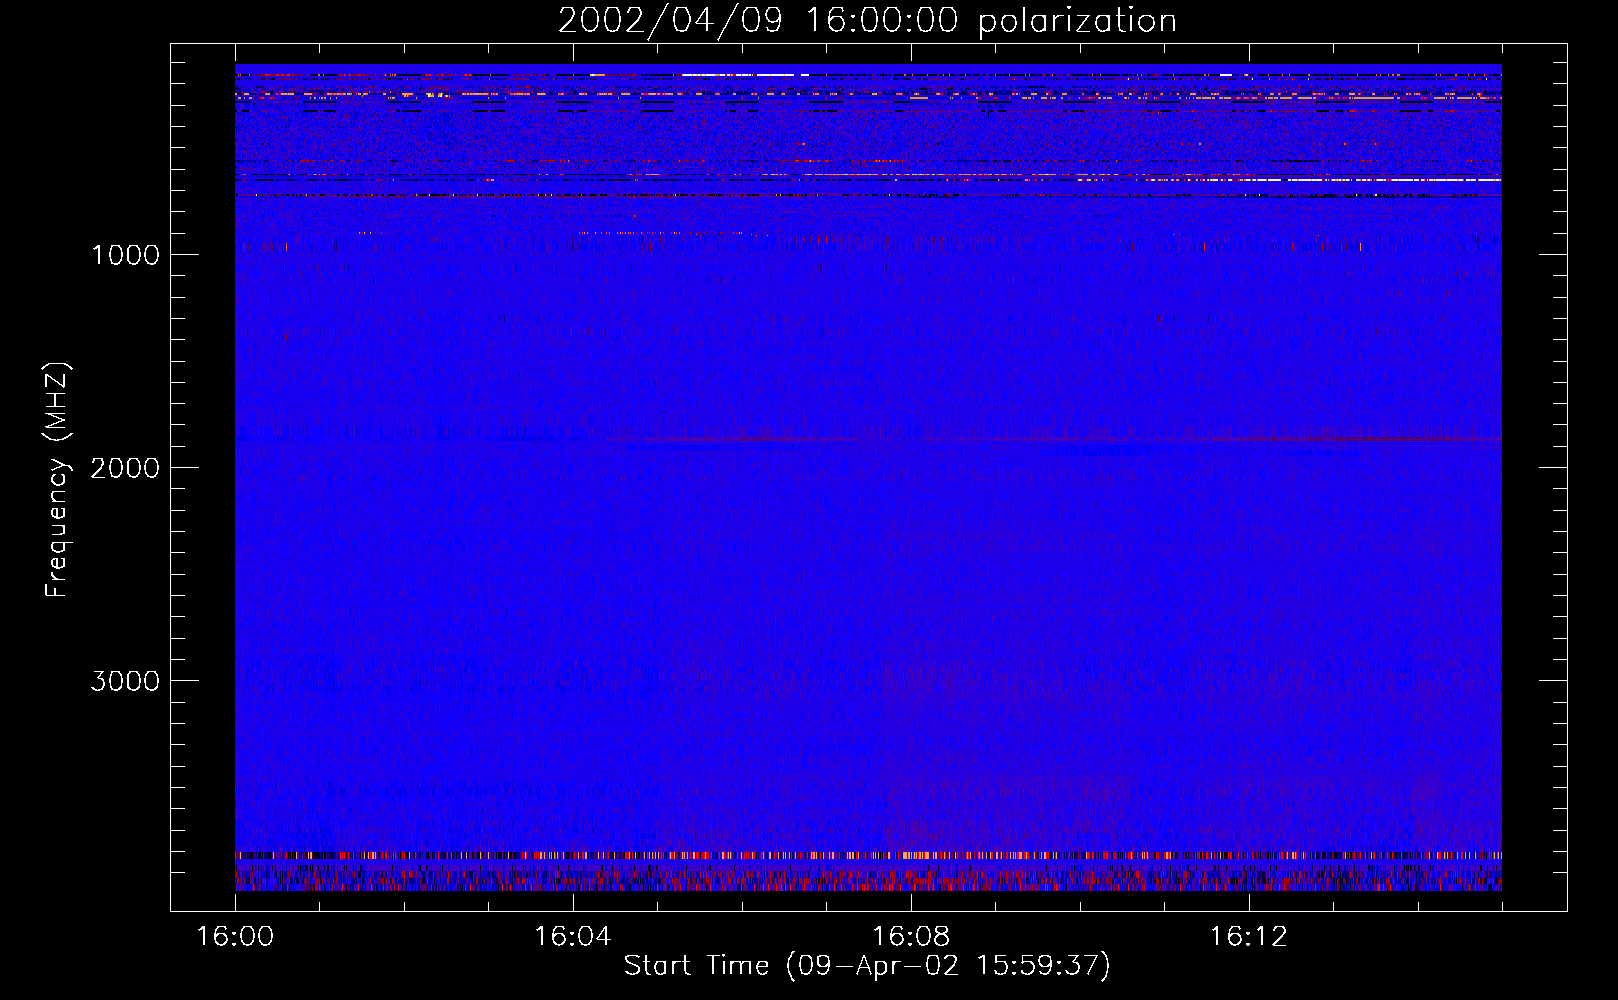Image resolution: width=1618 pixels, height=1000 pixels.
Task: Click the 'Start Time (09-Apr-02 15:59:37)' axis label
Action: [x=867, y=965]
